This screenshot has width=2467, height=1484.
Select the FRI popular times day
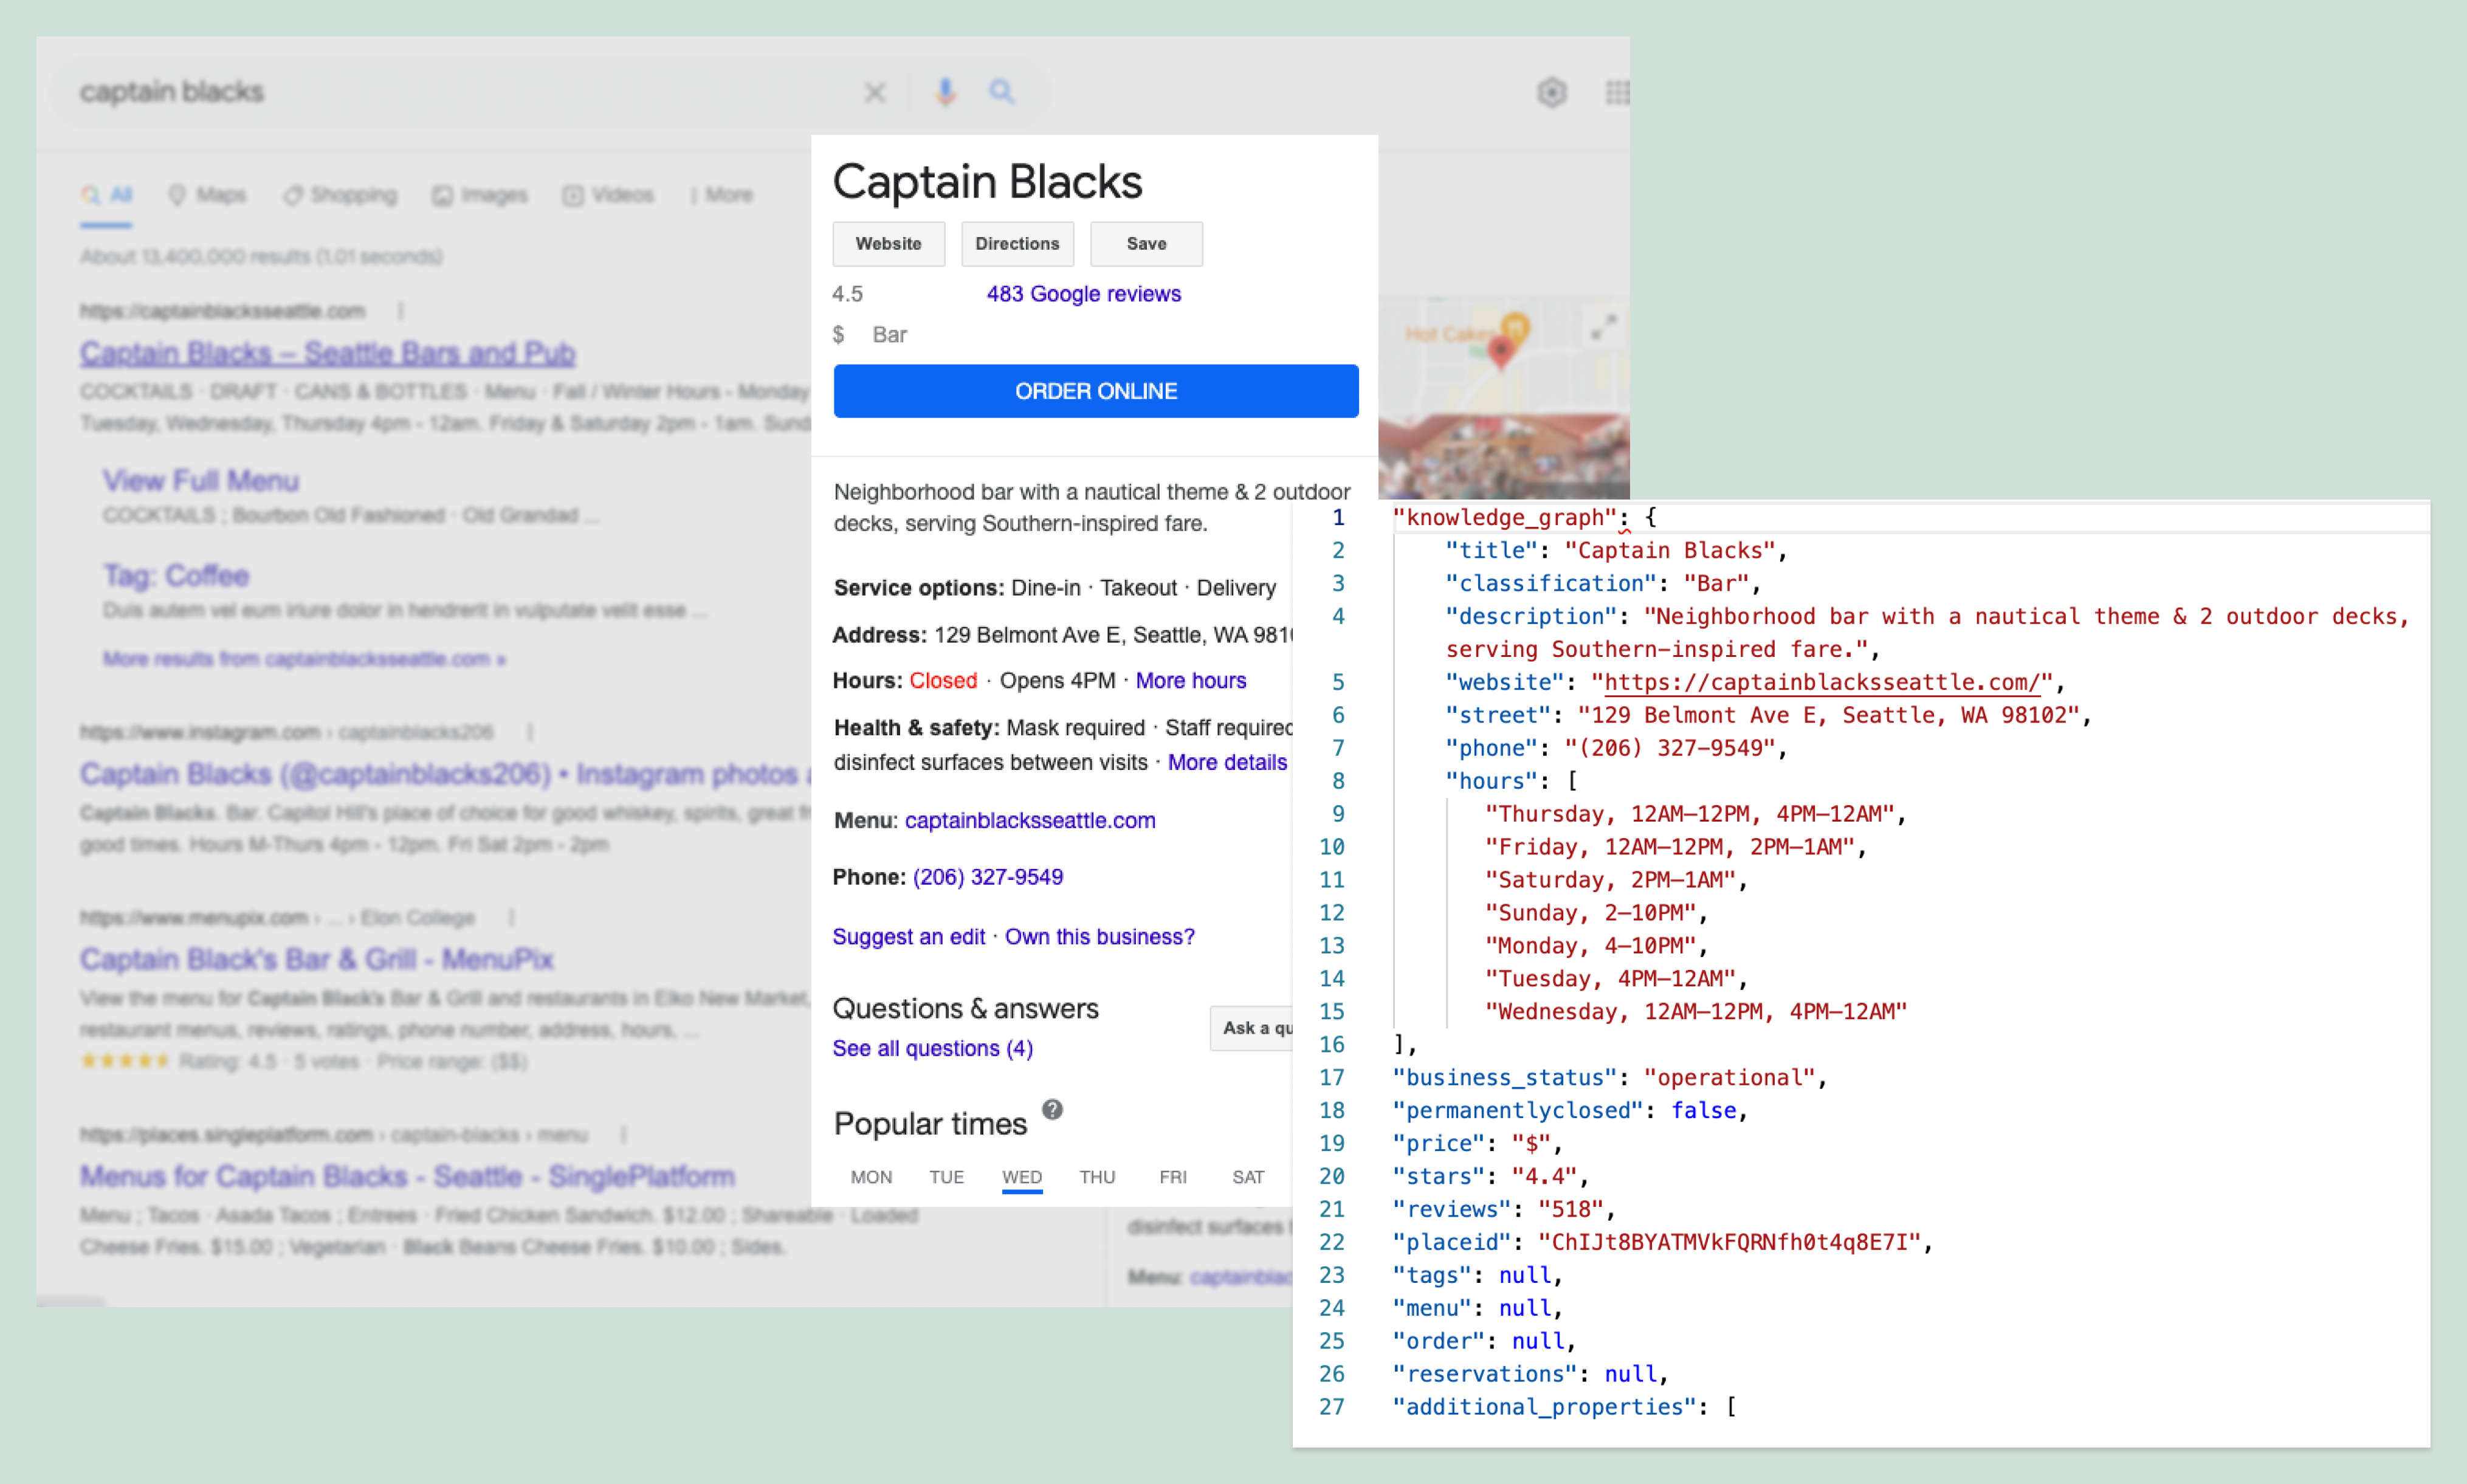pyautogui.click(x=1172, y=1177)
